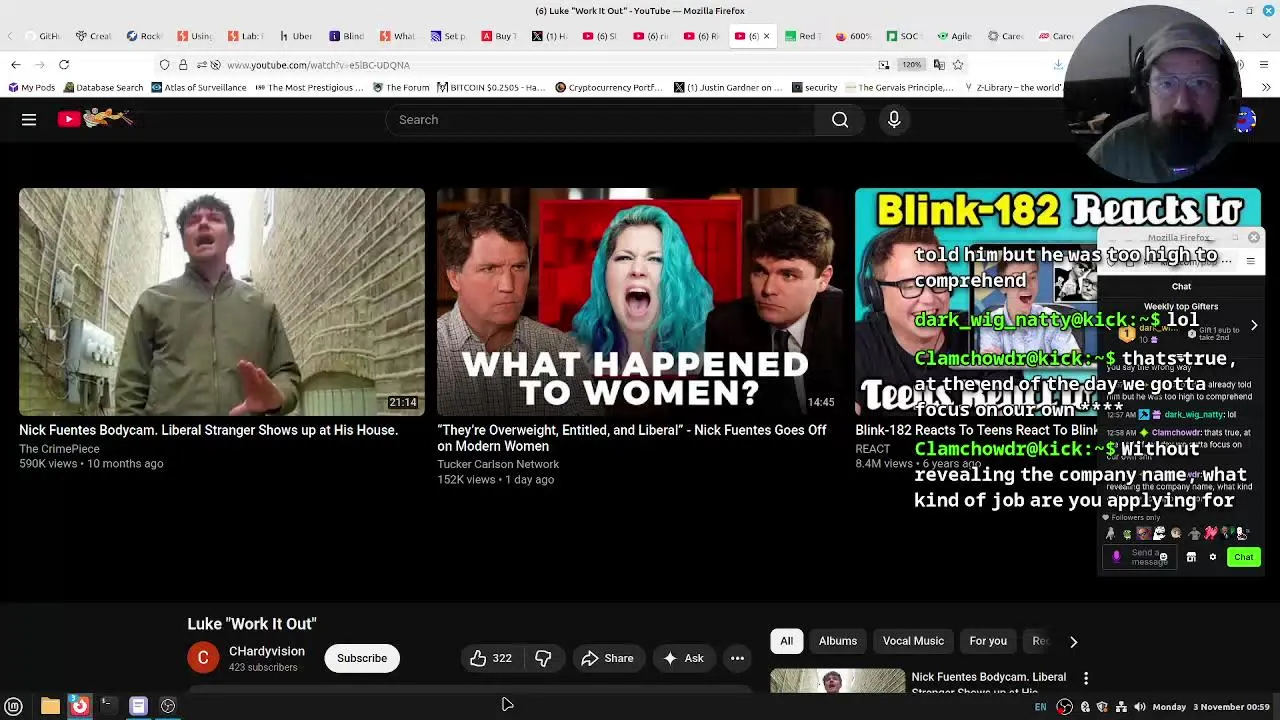Image resolution: width=1280 pixels, height=720 pixels.
Task: Click green Chat button in popup
Action: (x=1243, y=557)
